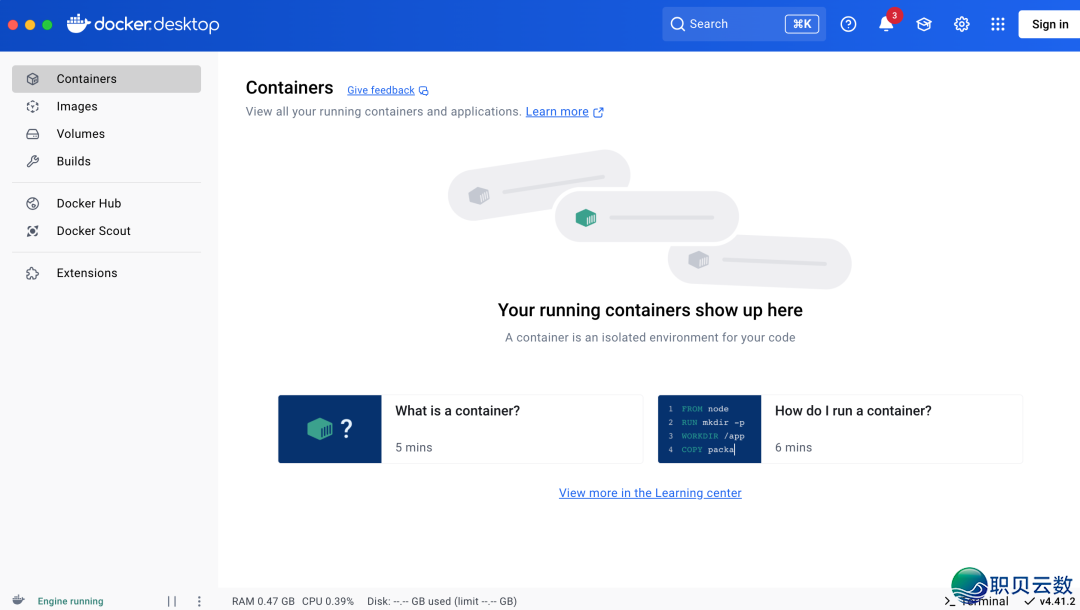Viewport: 1080px width, 610px height.
Task: Open the Extensions section
Action: (86, 273)
